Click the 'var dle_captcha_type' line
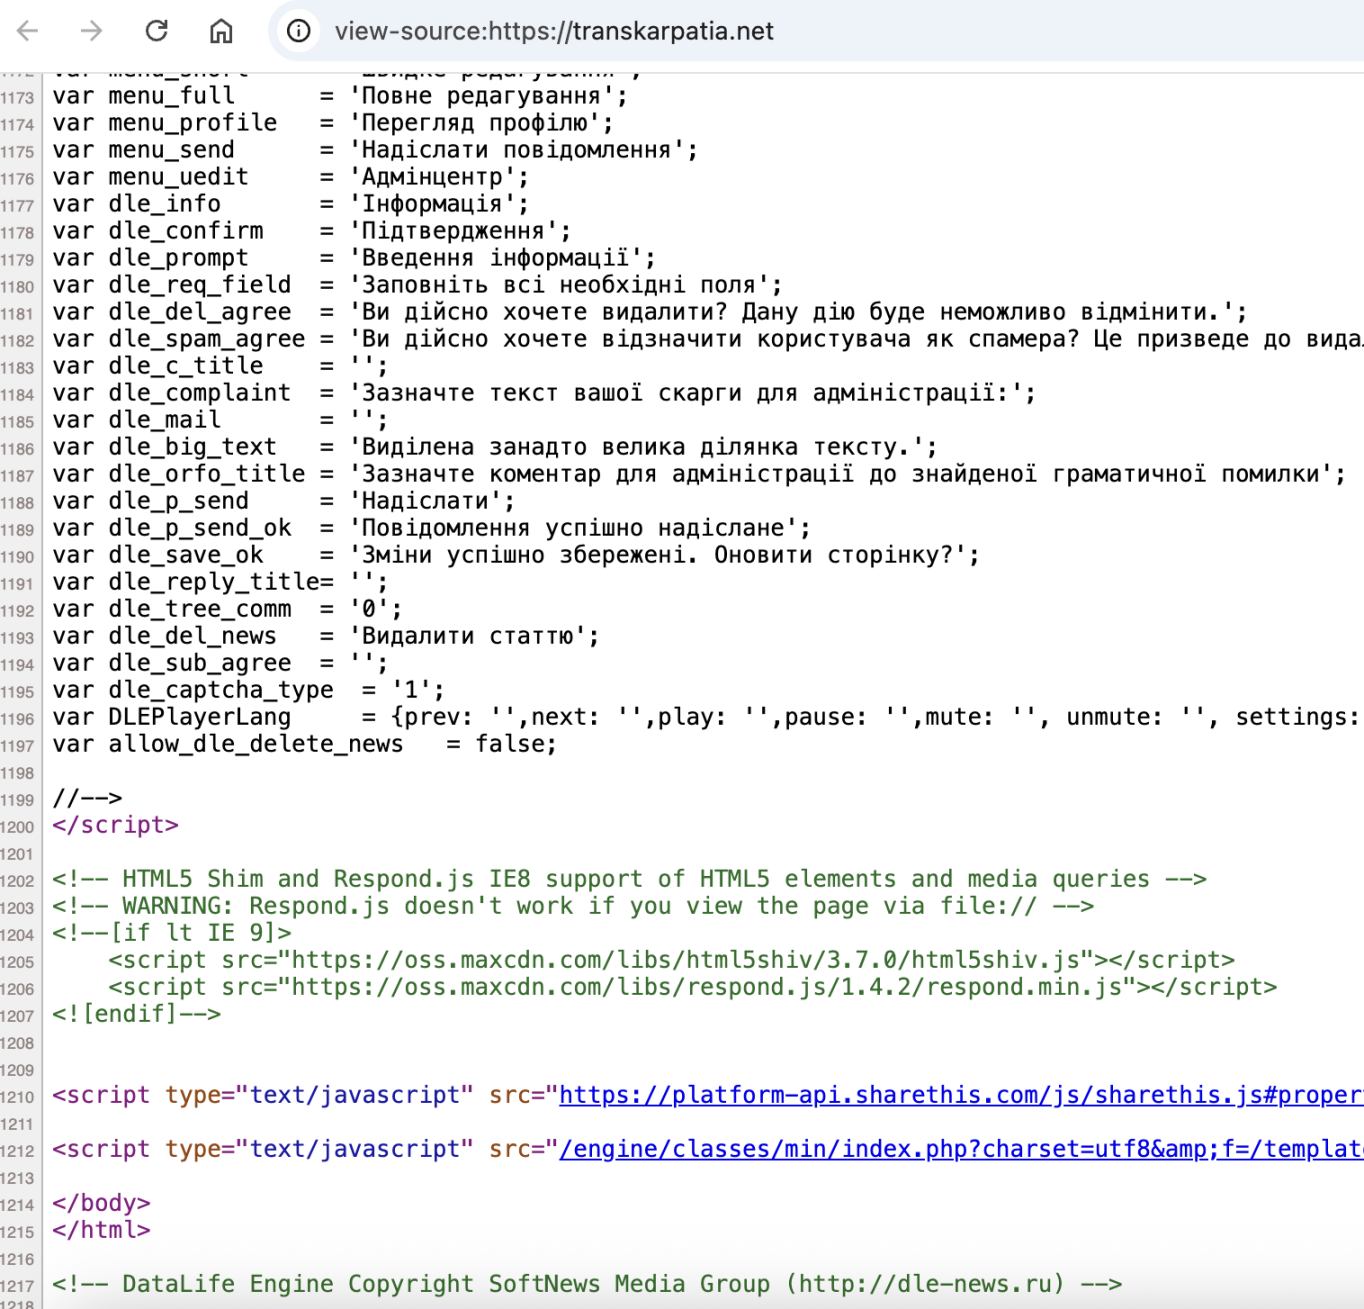This screenshot has width=1364, height=1309. [x=249, y=690]
